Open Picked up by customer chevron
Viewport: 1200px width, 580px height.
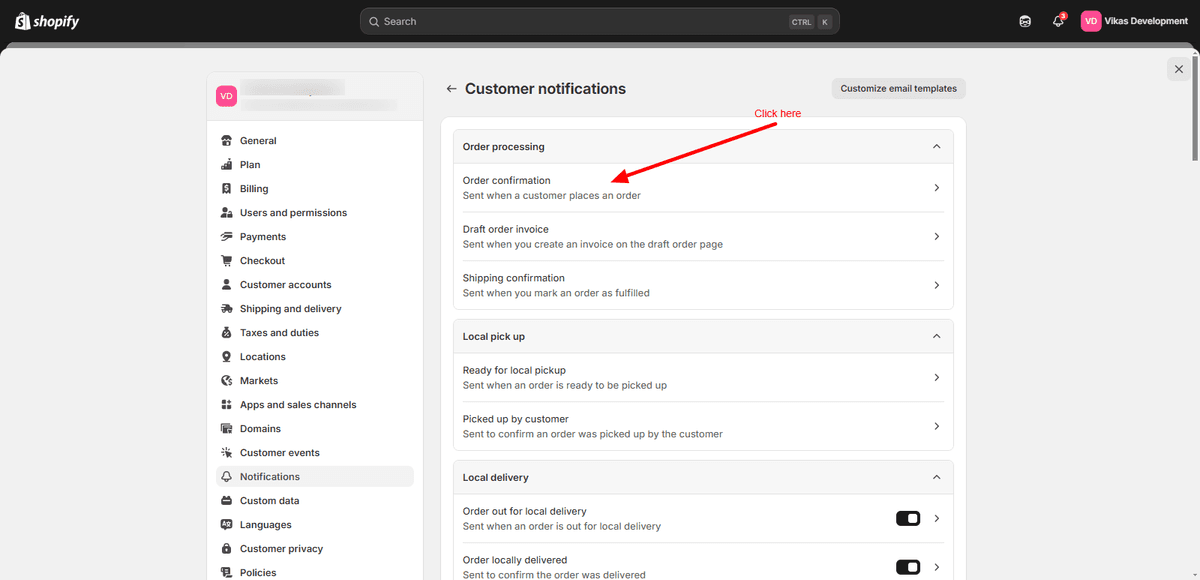(936, 426)
